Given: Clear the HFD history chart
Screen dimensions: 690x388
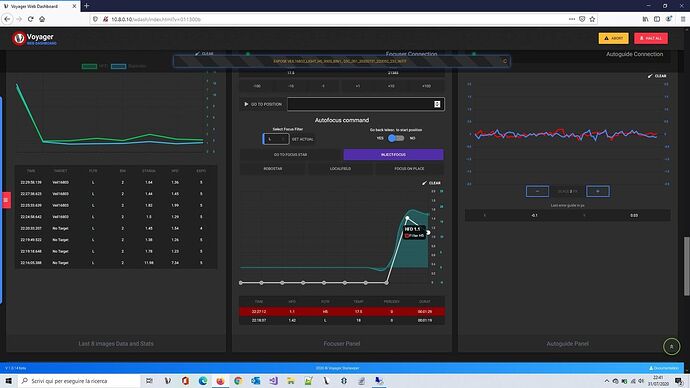Looking at the screenshot, I should coord(204,54).
